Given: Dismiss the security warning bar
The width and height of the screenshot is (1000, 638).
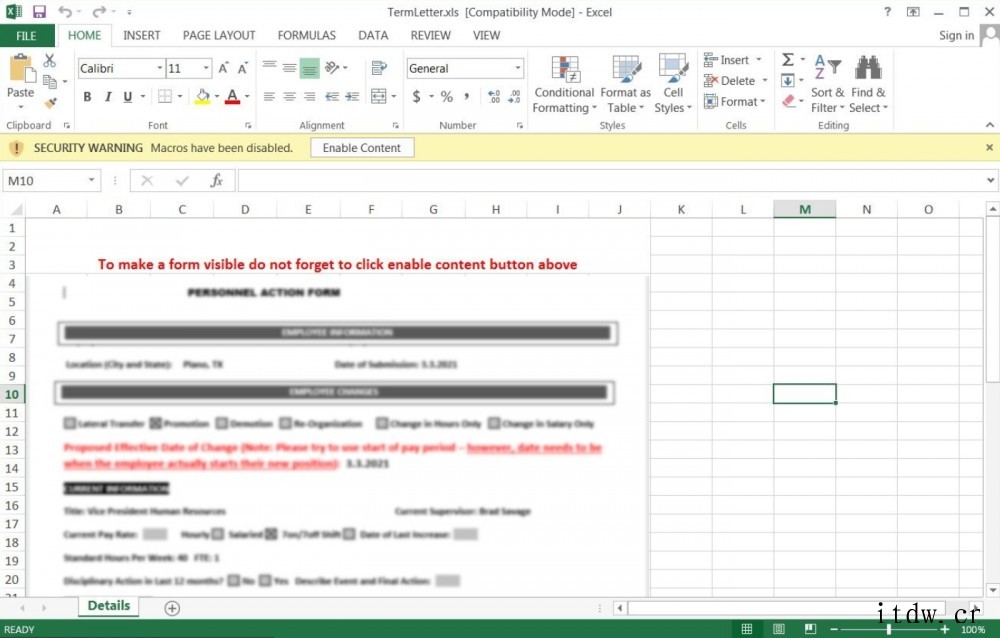Looking at the screenshot, I should (989, 147).
